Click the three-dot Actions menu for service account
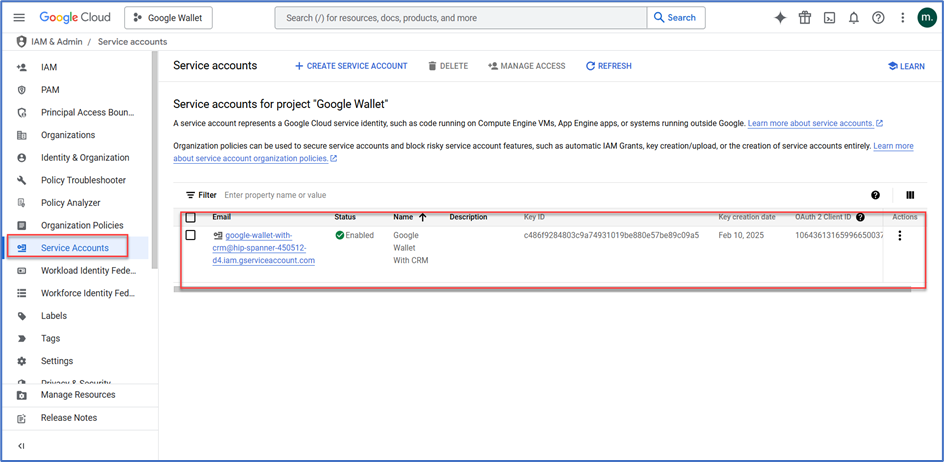This screenshot has width=944, height=462. point(900,236)
